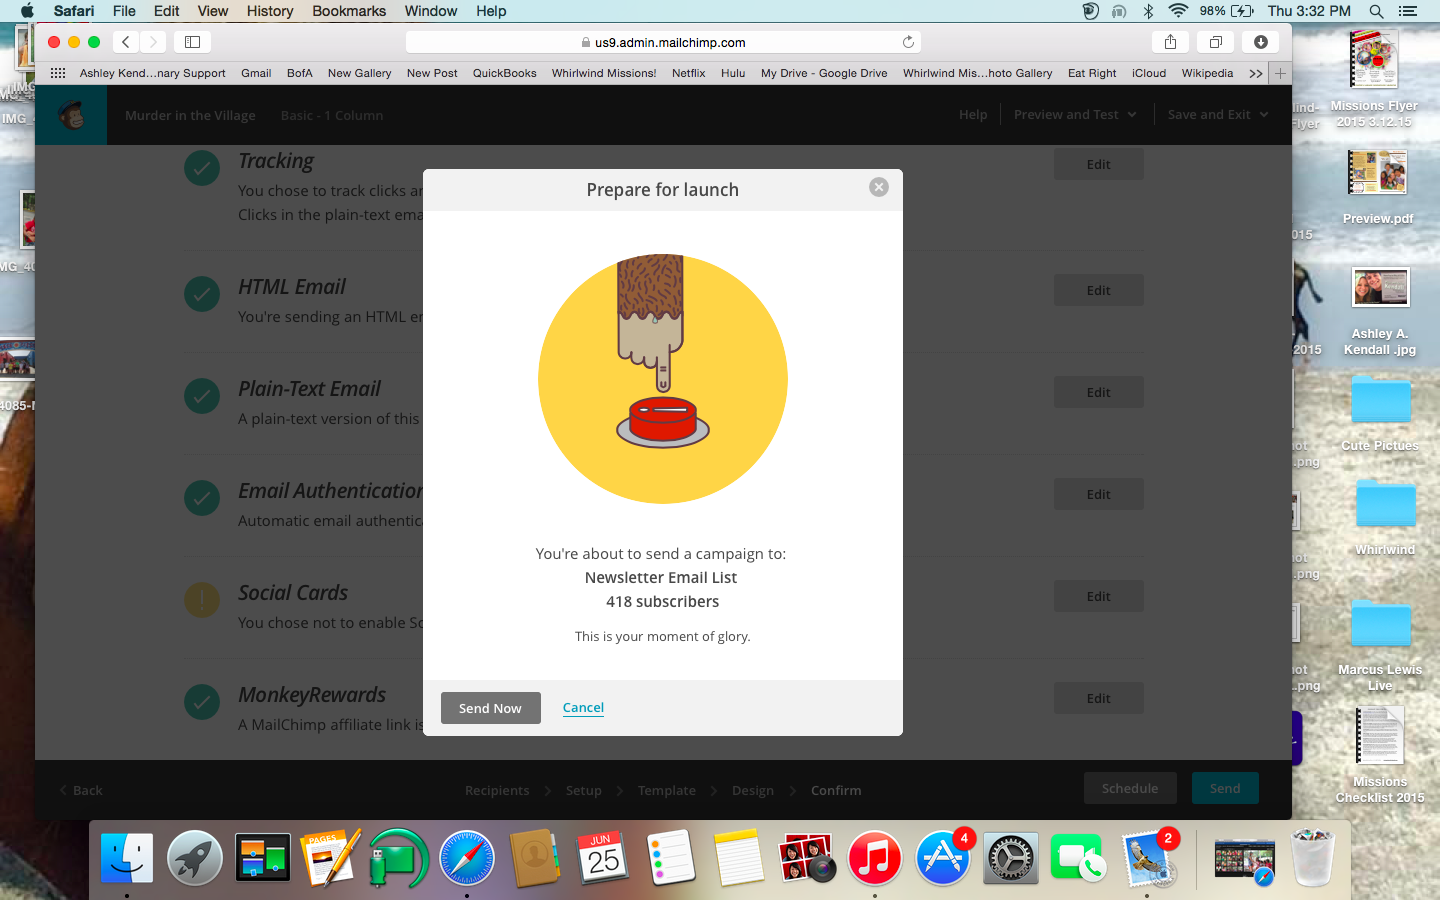The image size is (1440, 900).
Task: Open the History menu
Action: coord(270,11)
